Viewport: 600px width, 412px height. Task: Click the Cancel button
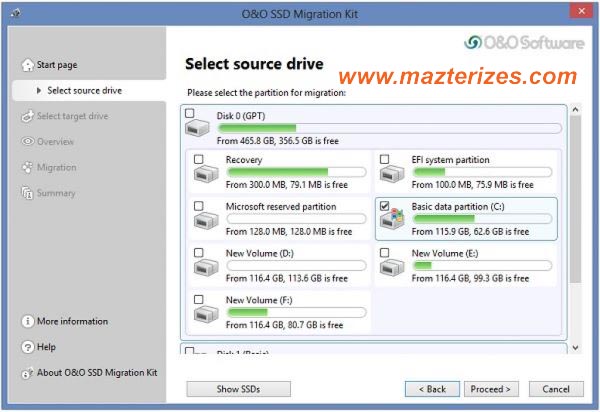pyautogui.click(x=556, y=389)
